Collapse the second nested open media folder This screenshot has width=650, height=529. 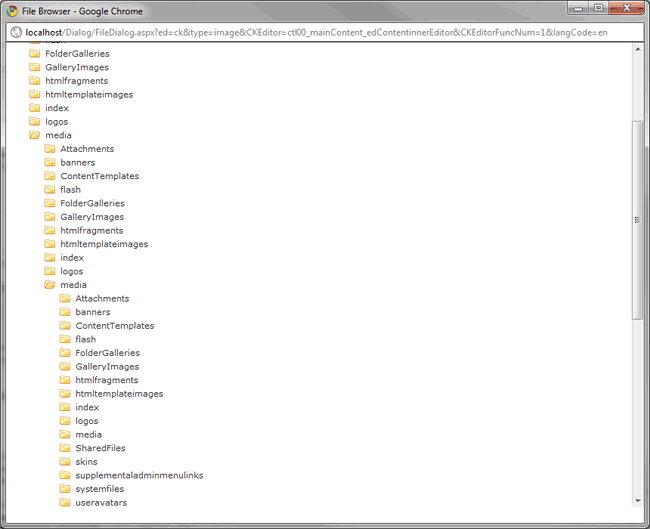(49, 285)
